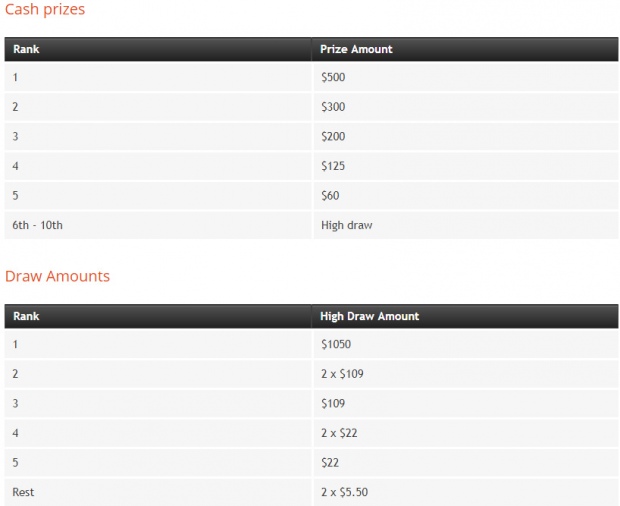
Task: Click the Draw Amounts heading
Action: click(57, 276)
